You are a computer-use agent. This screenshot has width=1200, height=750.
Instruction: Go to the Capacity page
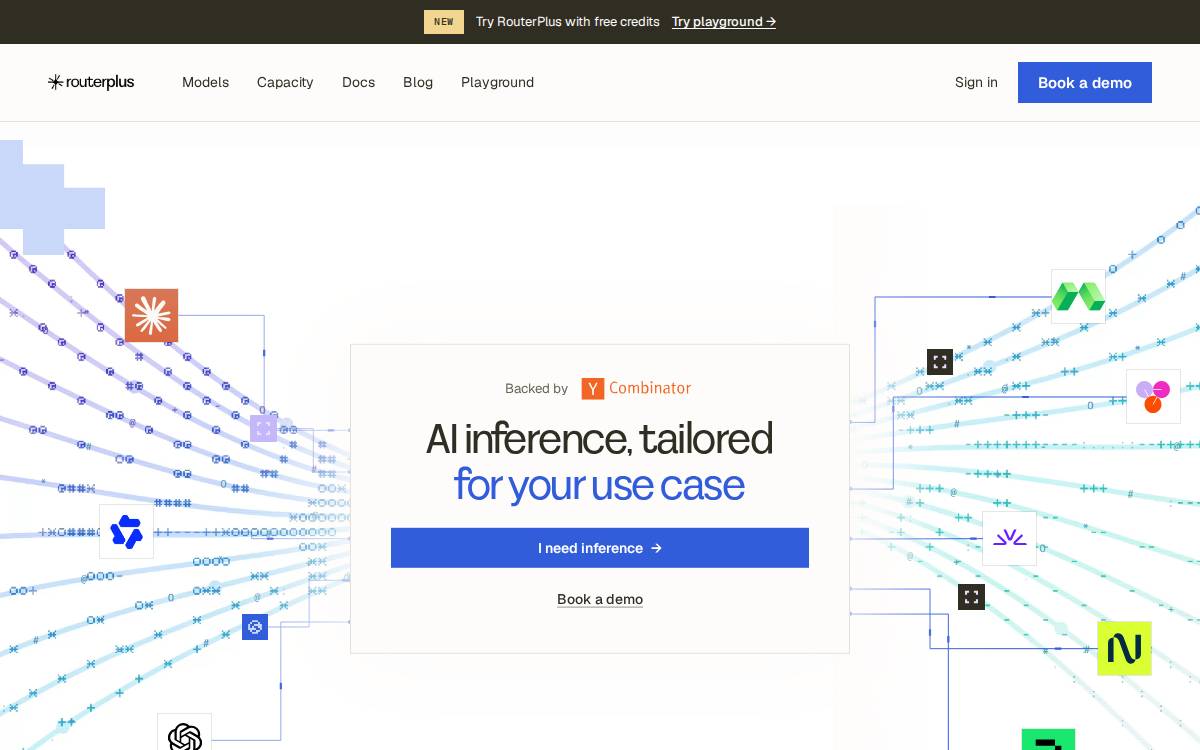285,82
